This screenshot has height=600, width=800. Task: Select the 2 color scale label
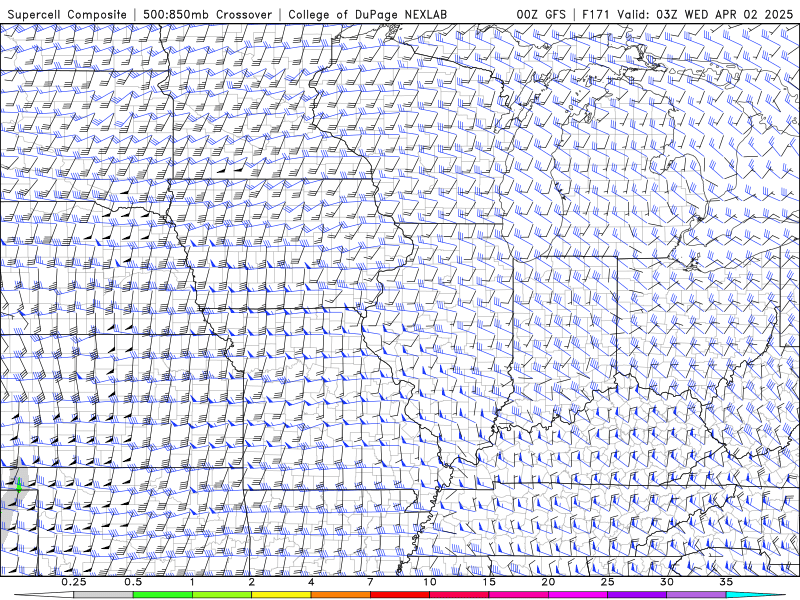tap(252, 582)
